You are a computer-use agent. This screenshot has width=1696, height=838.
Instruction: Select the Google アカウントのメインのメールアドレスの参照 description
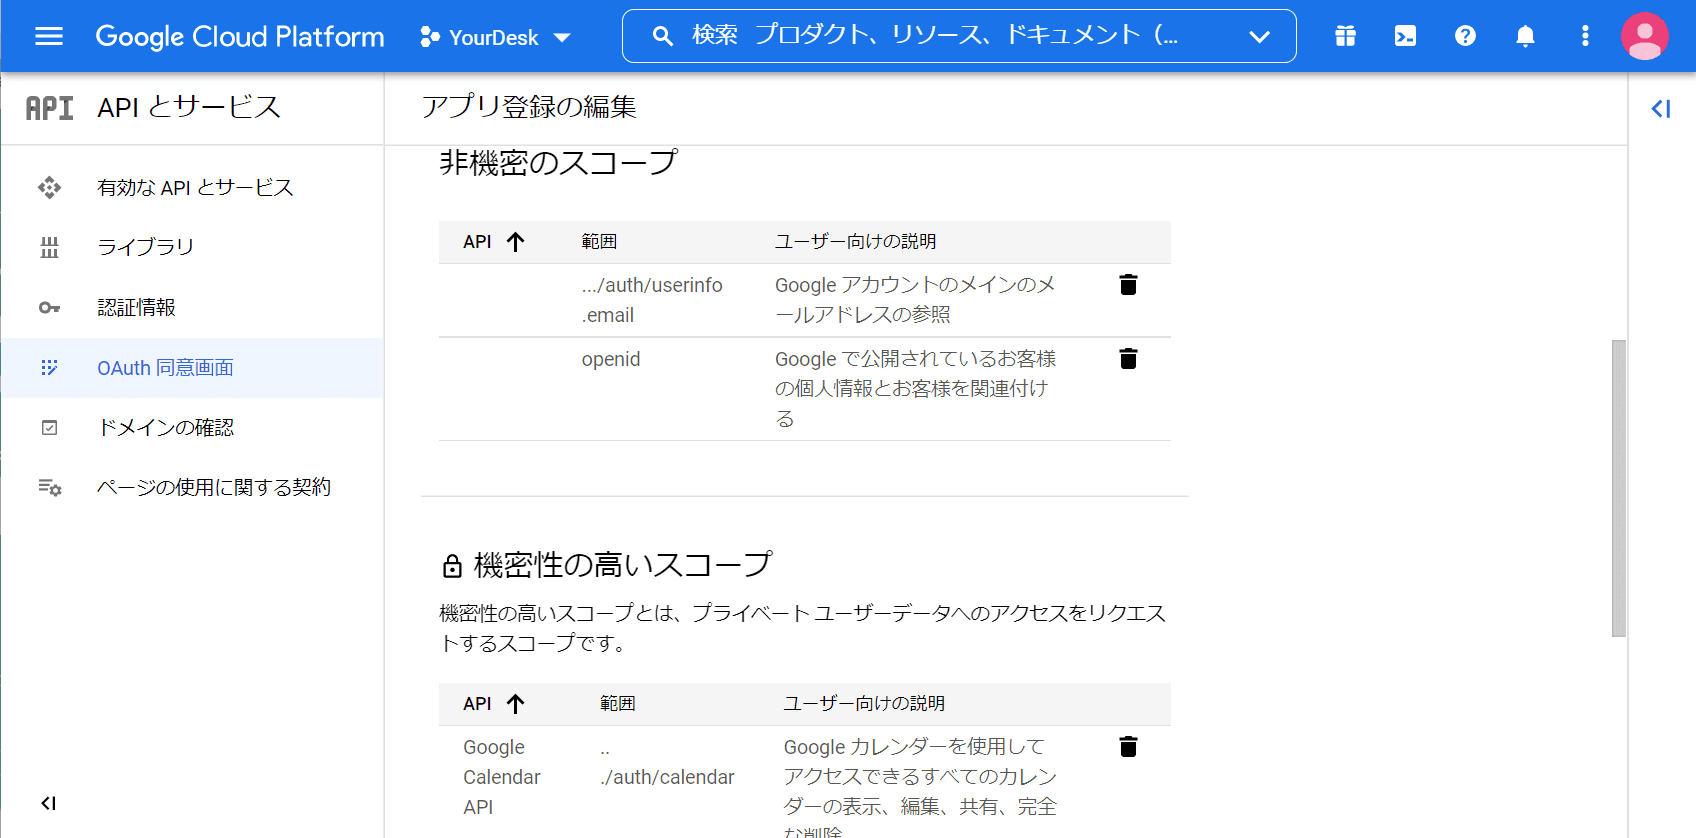point(915,300)
